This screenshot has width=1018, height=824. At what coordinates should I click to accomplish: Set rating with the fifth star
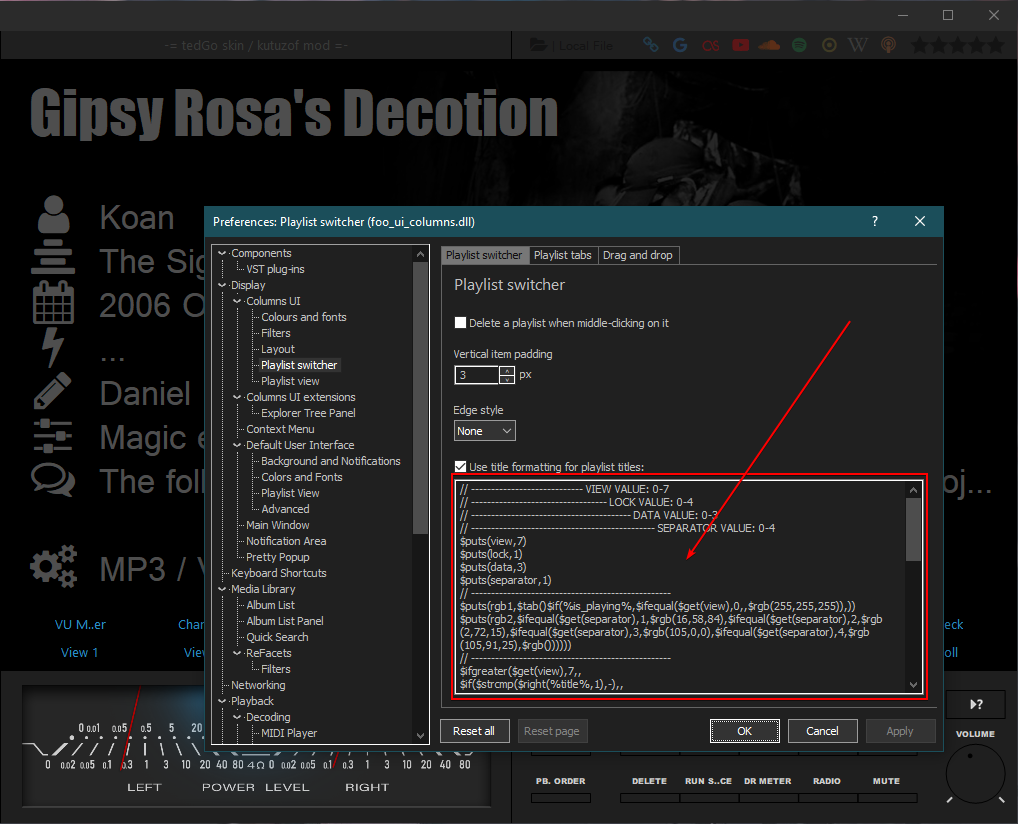tap(996, 45)
